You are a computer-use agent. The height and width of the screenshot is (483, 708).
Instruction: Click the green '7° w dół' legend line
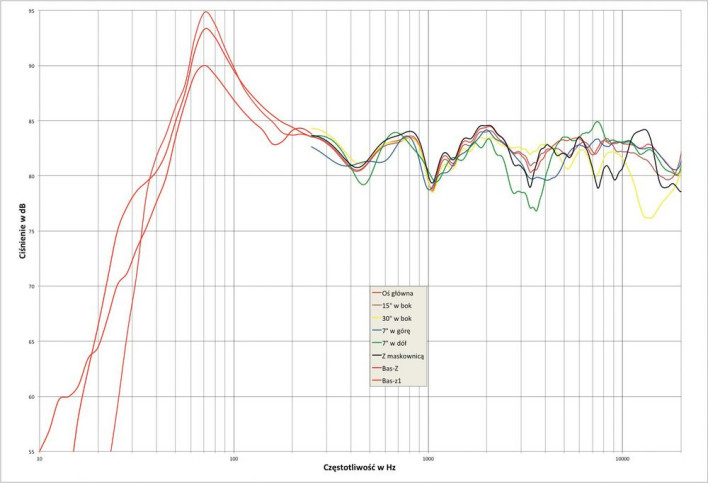[x=378, y=341]
